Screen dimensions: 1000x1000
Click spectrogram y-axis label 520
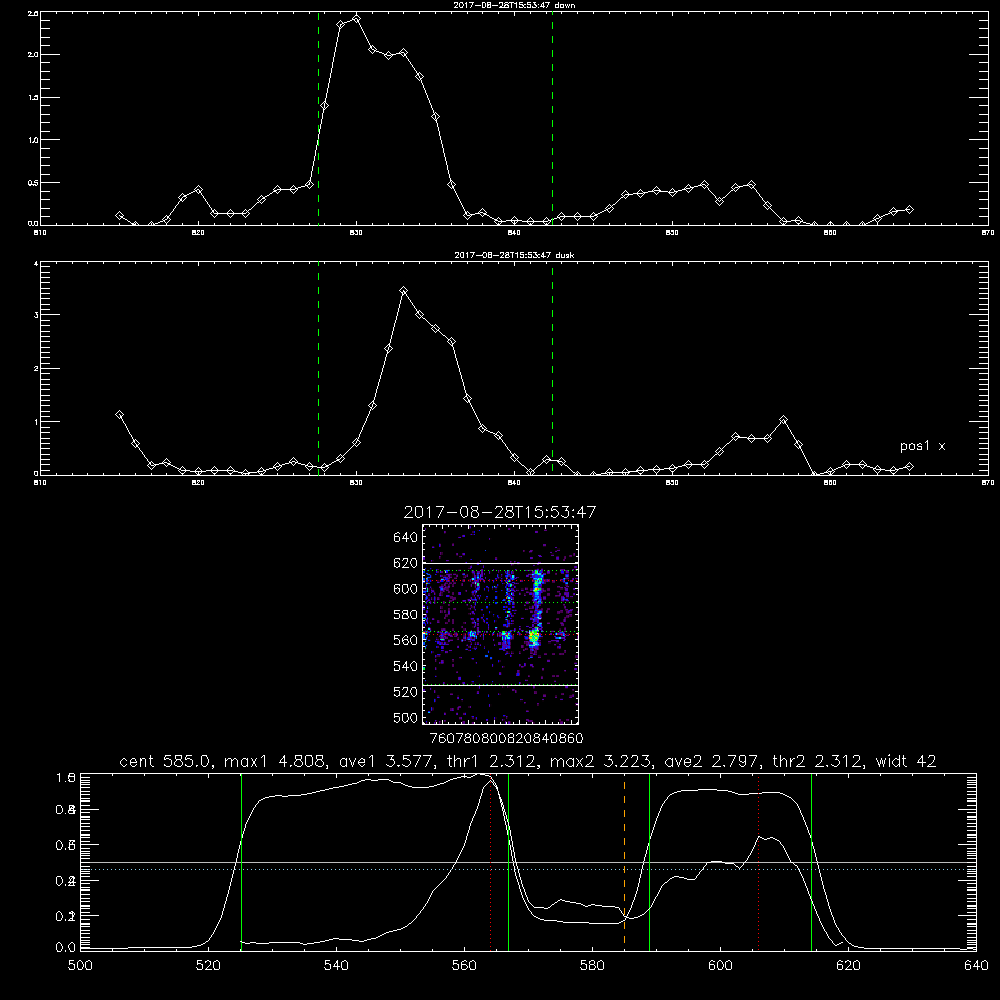click(x=406, y=692)
